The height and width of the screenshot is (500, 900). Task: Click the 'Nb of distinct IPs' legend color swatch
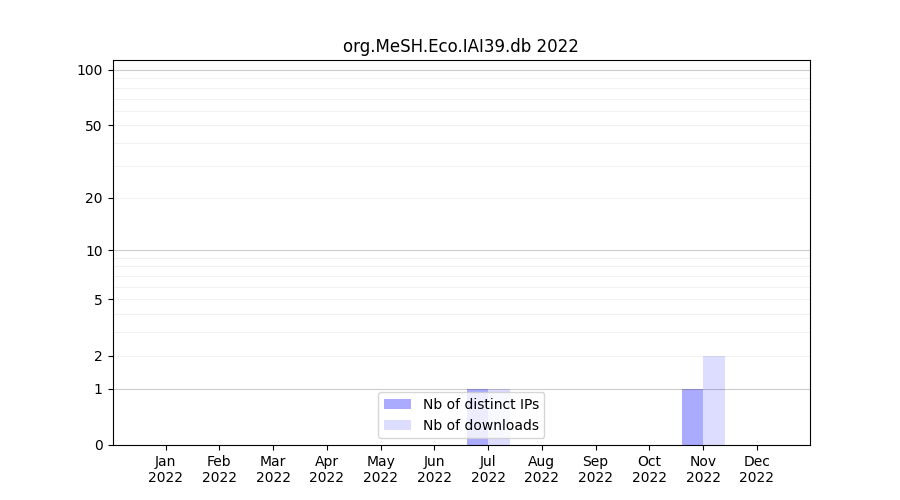397,404
